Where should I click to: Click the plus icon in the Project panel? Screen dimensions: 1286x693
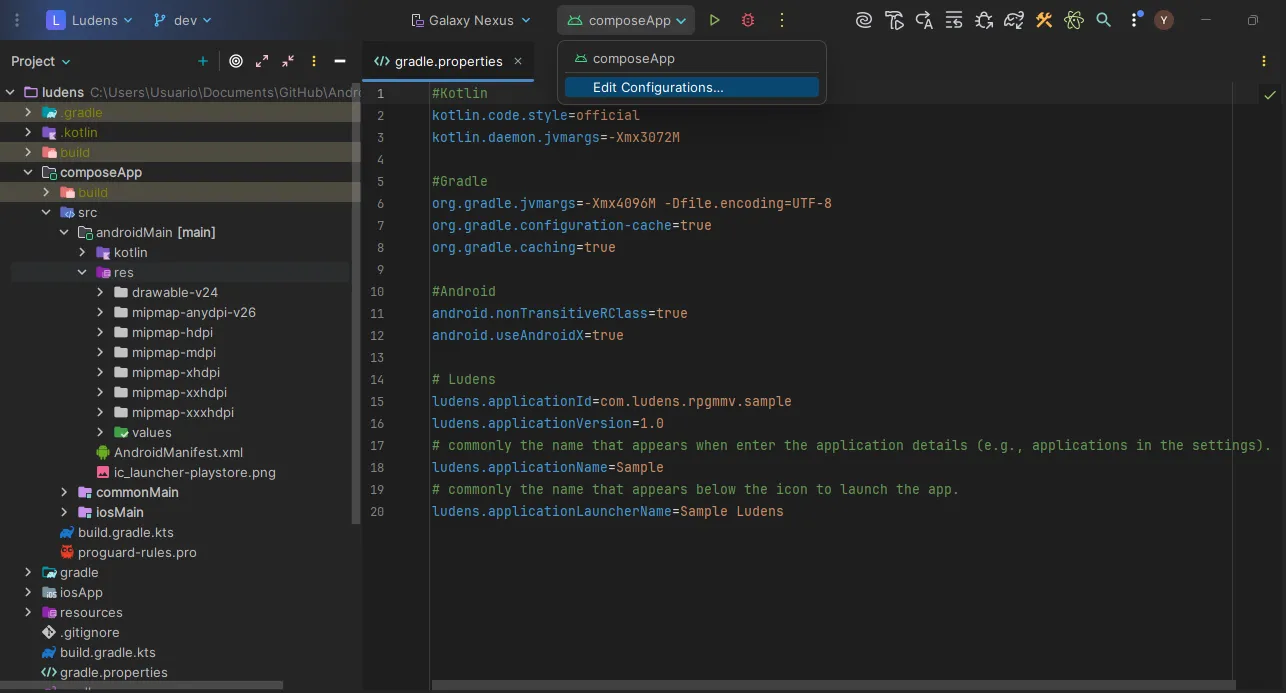tap(203, 61)
